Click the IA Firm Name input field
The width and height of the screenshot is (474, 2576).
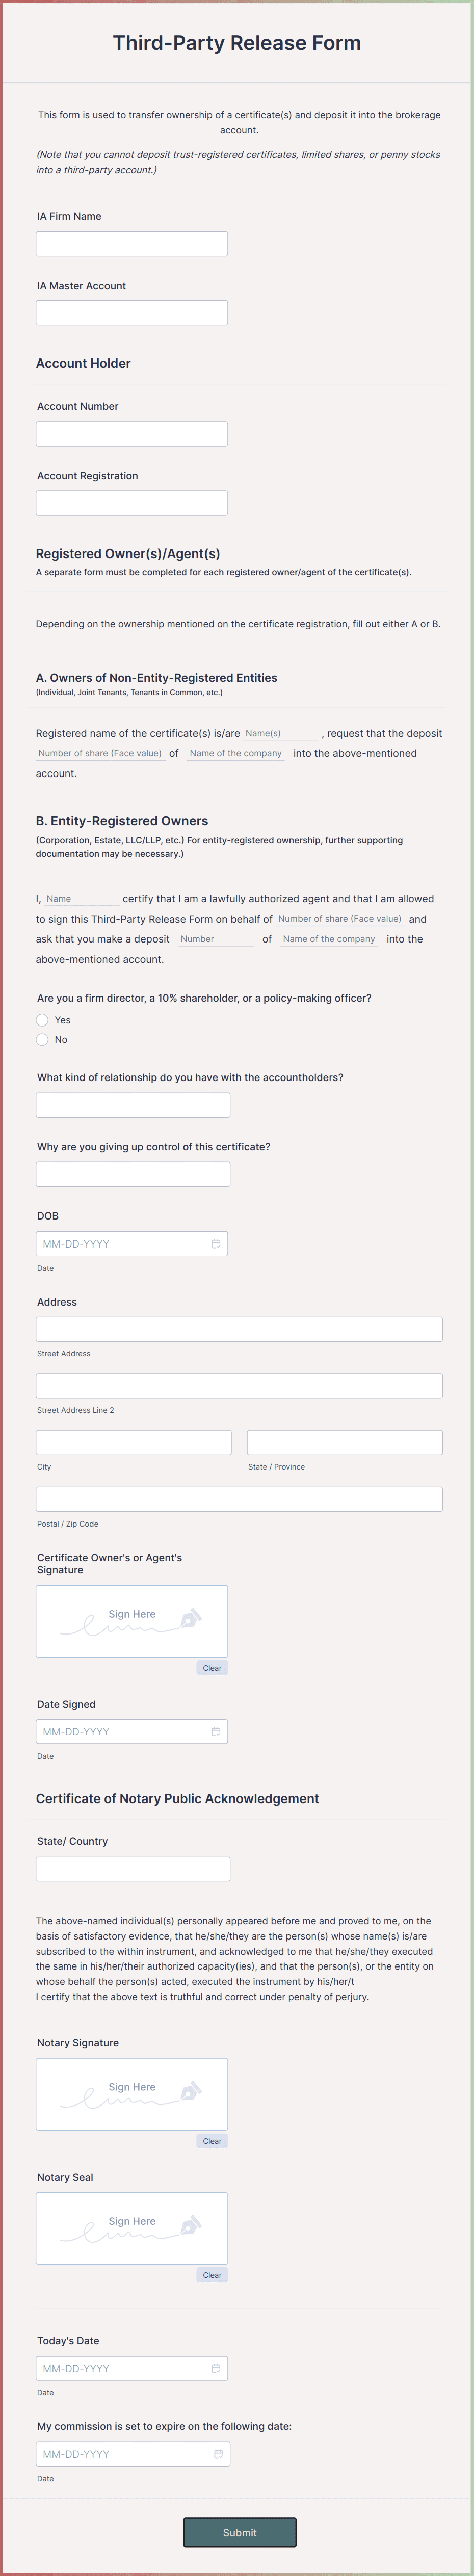[131, 242]
